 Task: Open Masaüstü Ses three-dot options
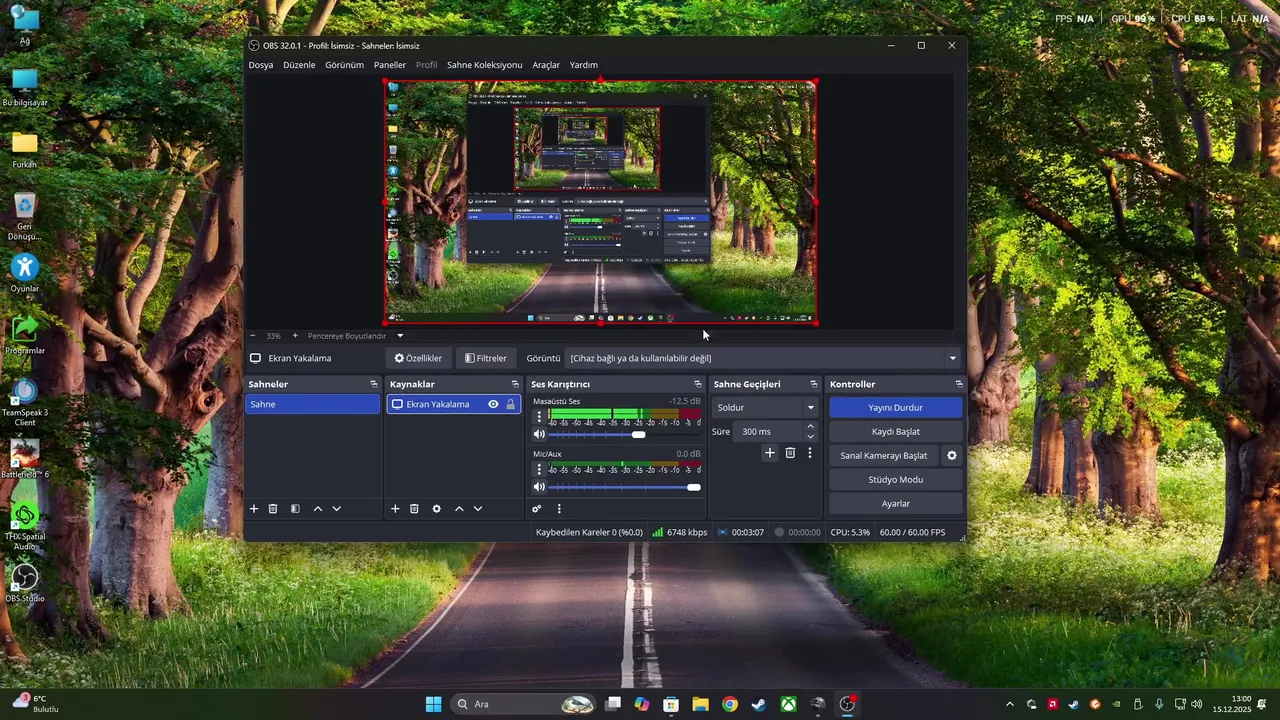539,417
